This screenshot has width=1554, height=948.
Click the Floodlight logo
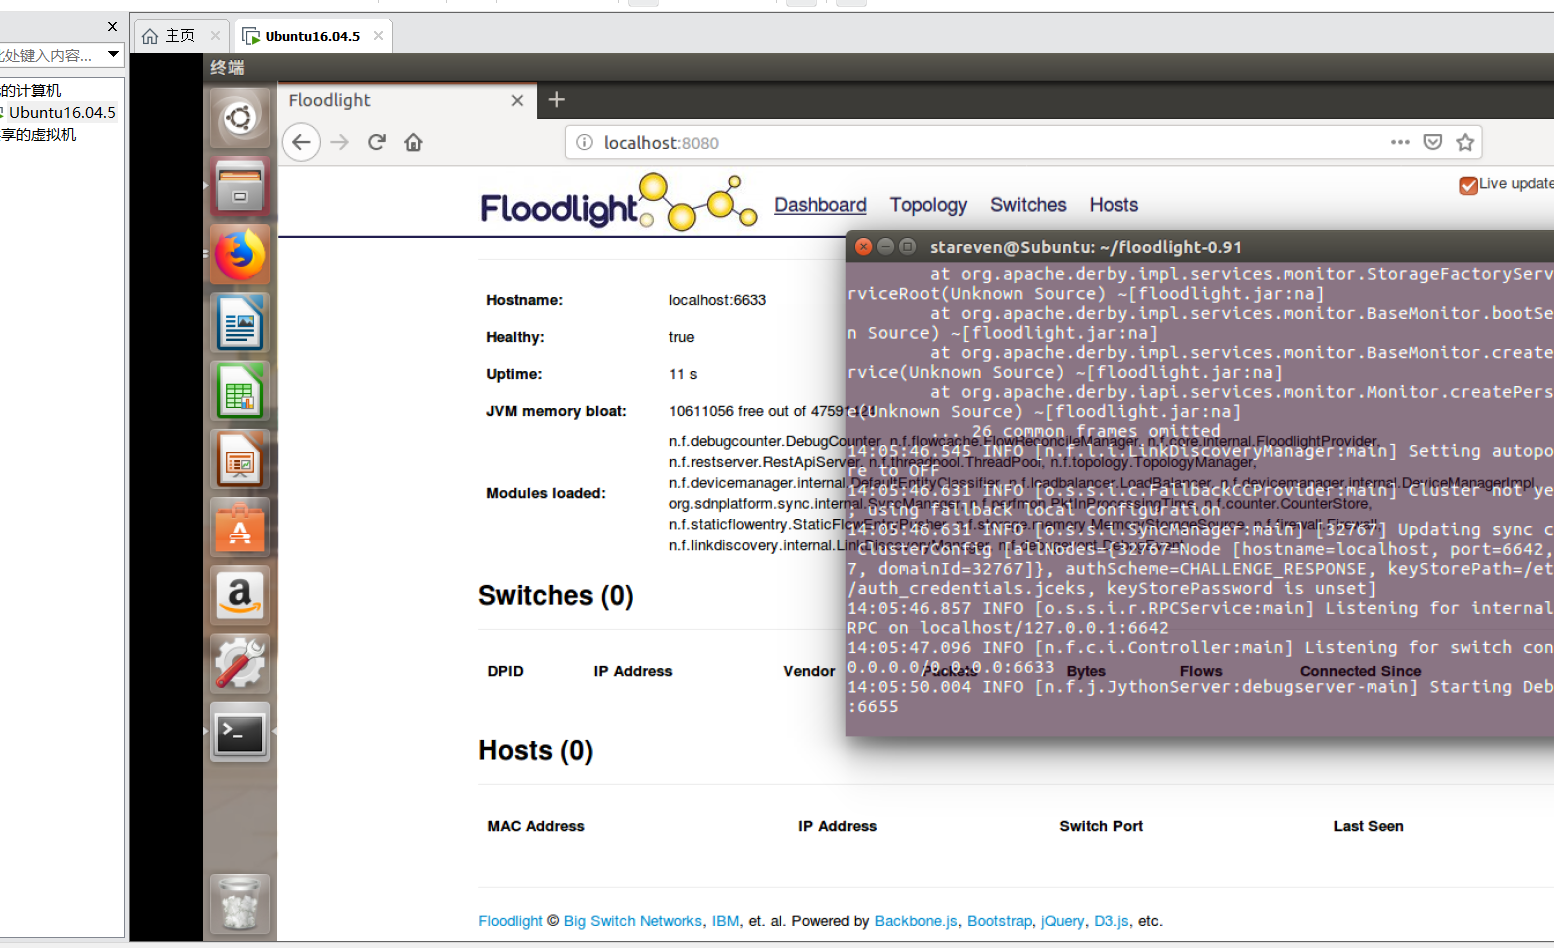click(618, 203)
